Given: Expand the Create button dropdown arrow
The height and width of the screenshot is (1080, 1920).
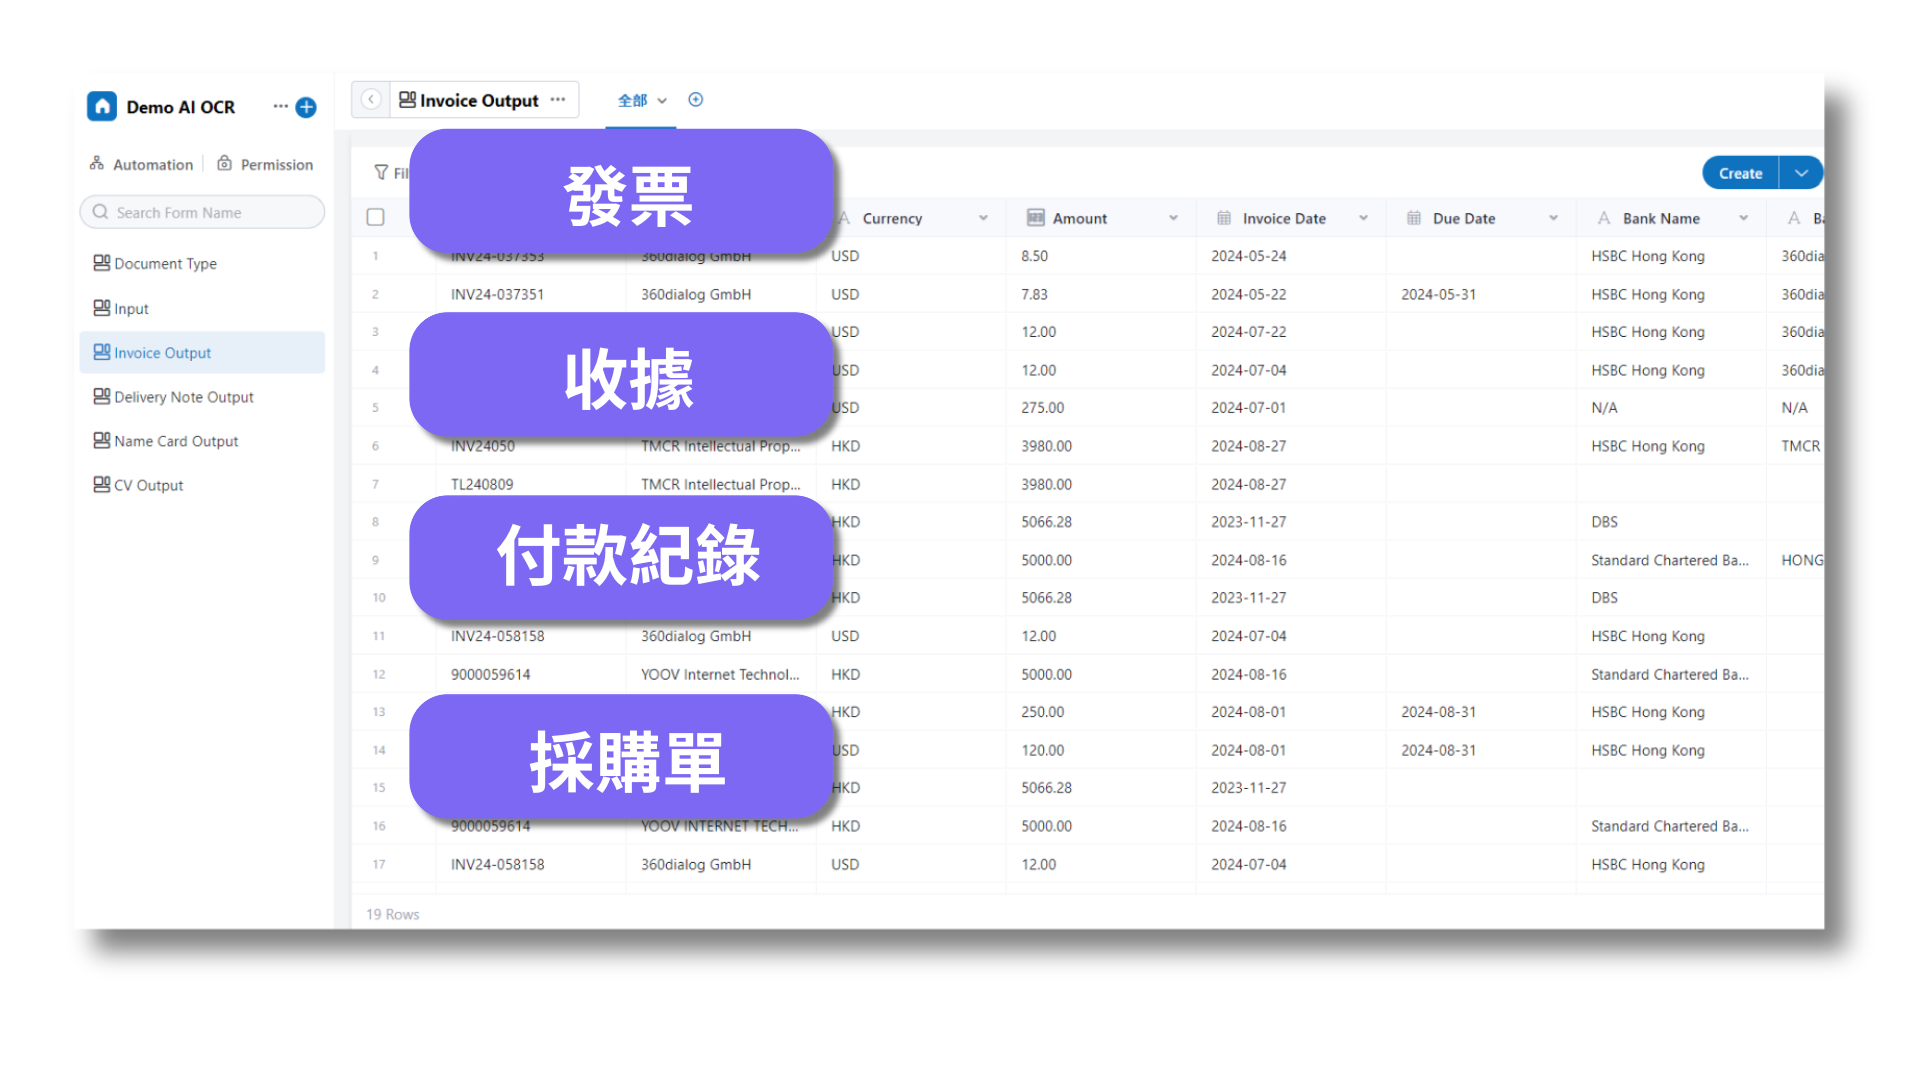Looking at the screenshot, I should tap(1801, 173).
